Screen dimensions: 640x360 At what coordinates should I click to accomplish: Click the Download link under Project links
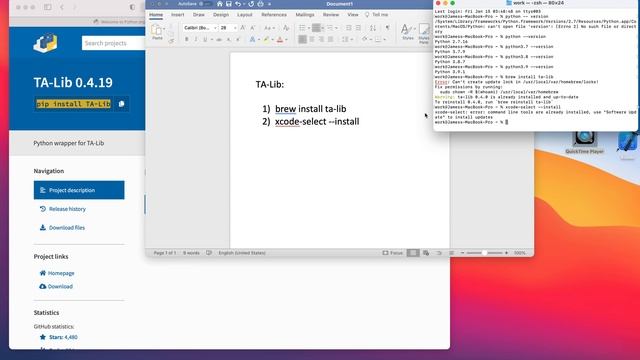click(x=56, y=287)
